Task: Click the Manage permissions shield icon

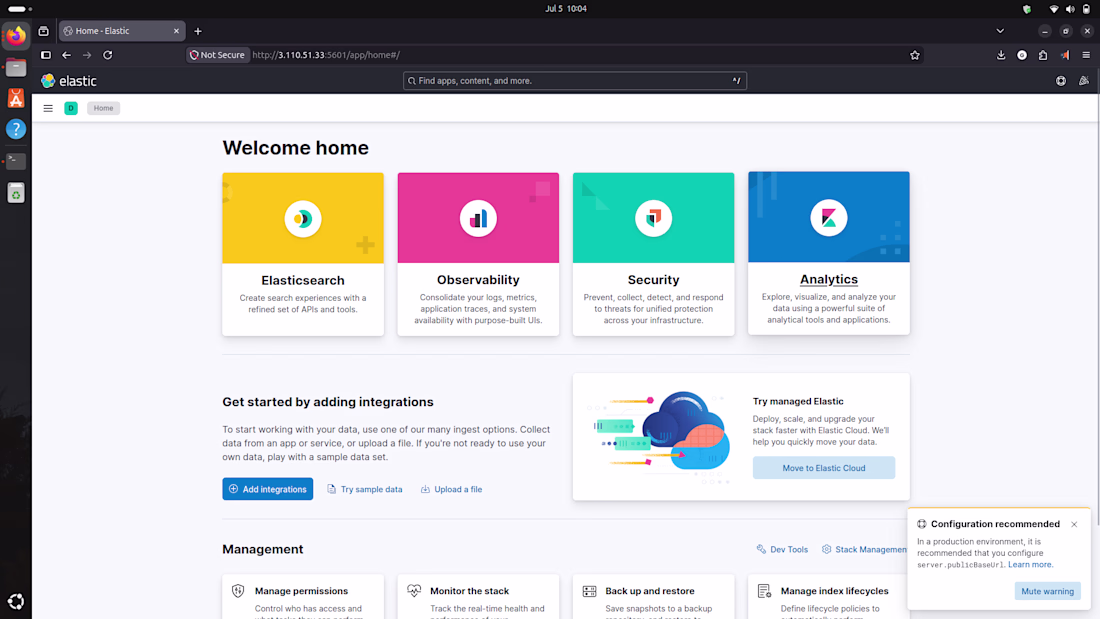Action: (239, 591)
